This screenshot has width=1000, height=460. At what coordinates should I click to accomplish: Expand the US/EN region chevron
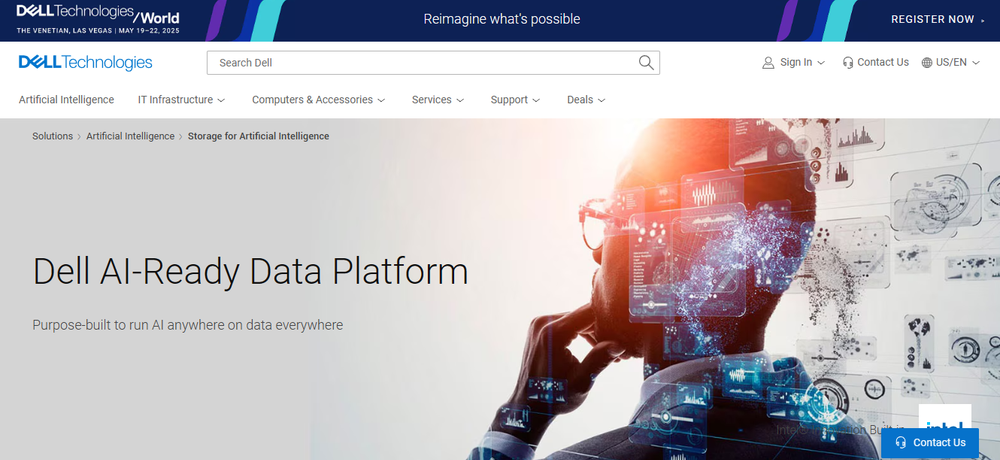coord(975,63)
